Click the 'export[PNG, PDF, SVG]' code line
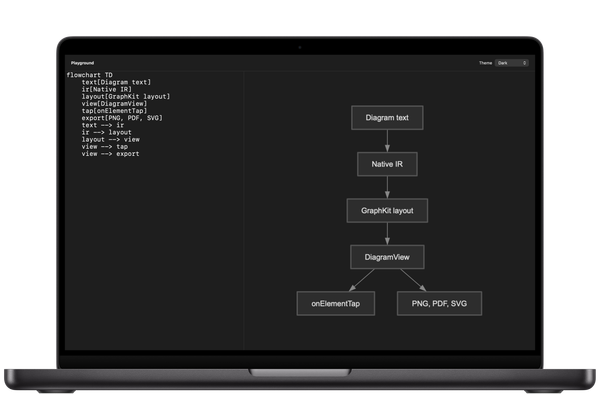600x395 pixels. (122, 118)
